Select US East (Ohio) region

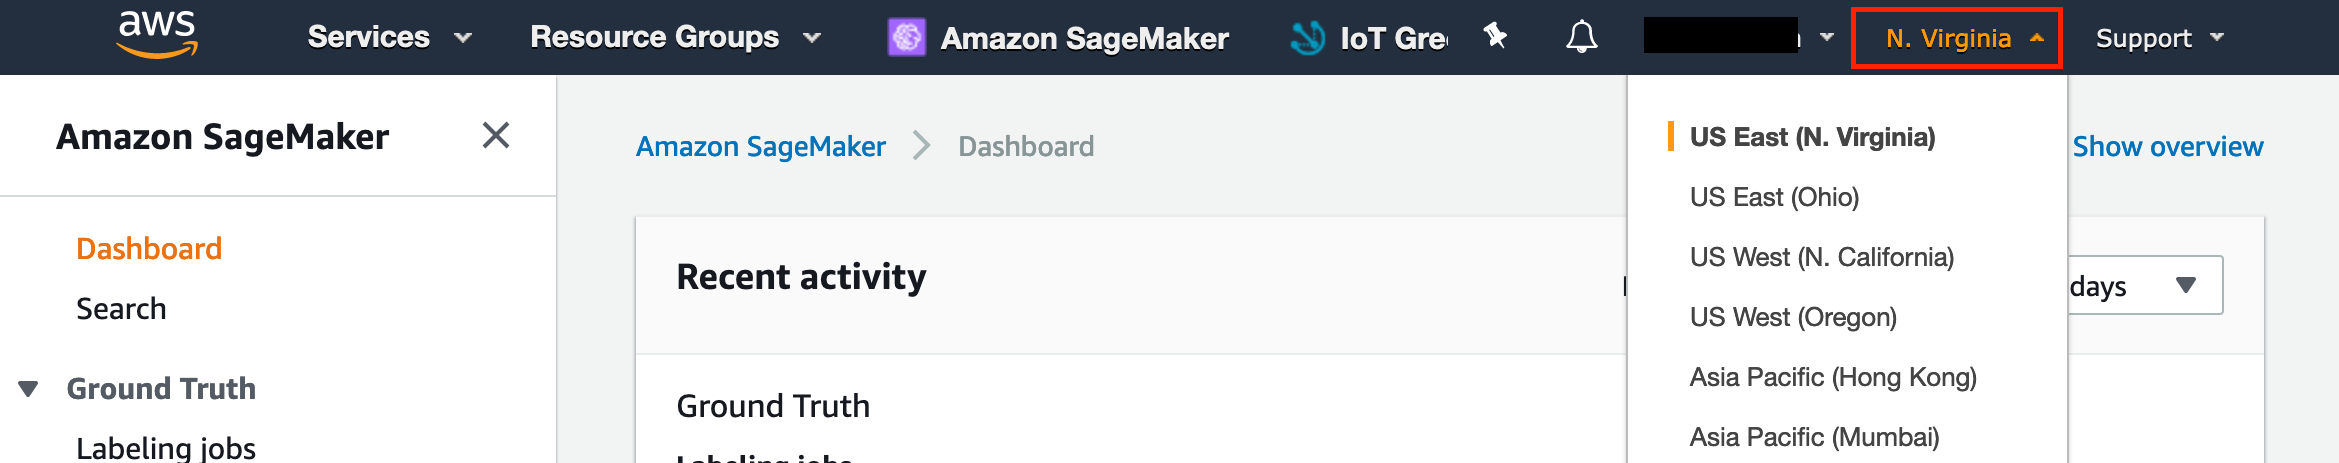coord(1774,197)
